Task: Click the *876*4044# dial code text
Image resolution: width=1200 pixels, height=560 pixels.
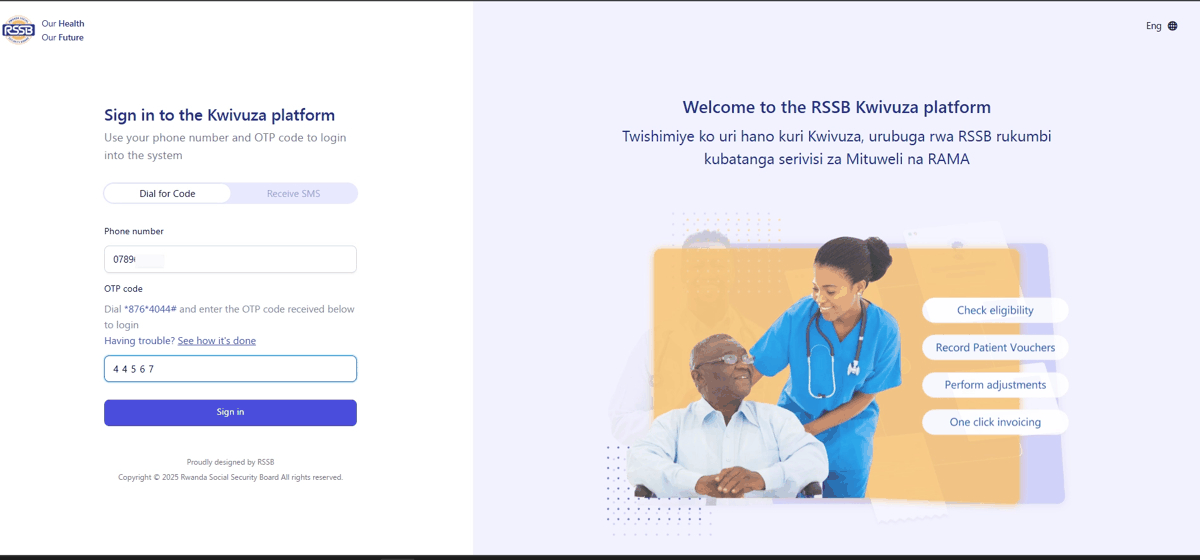Action: (150, 309)
